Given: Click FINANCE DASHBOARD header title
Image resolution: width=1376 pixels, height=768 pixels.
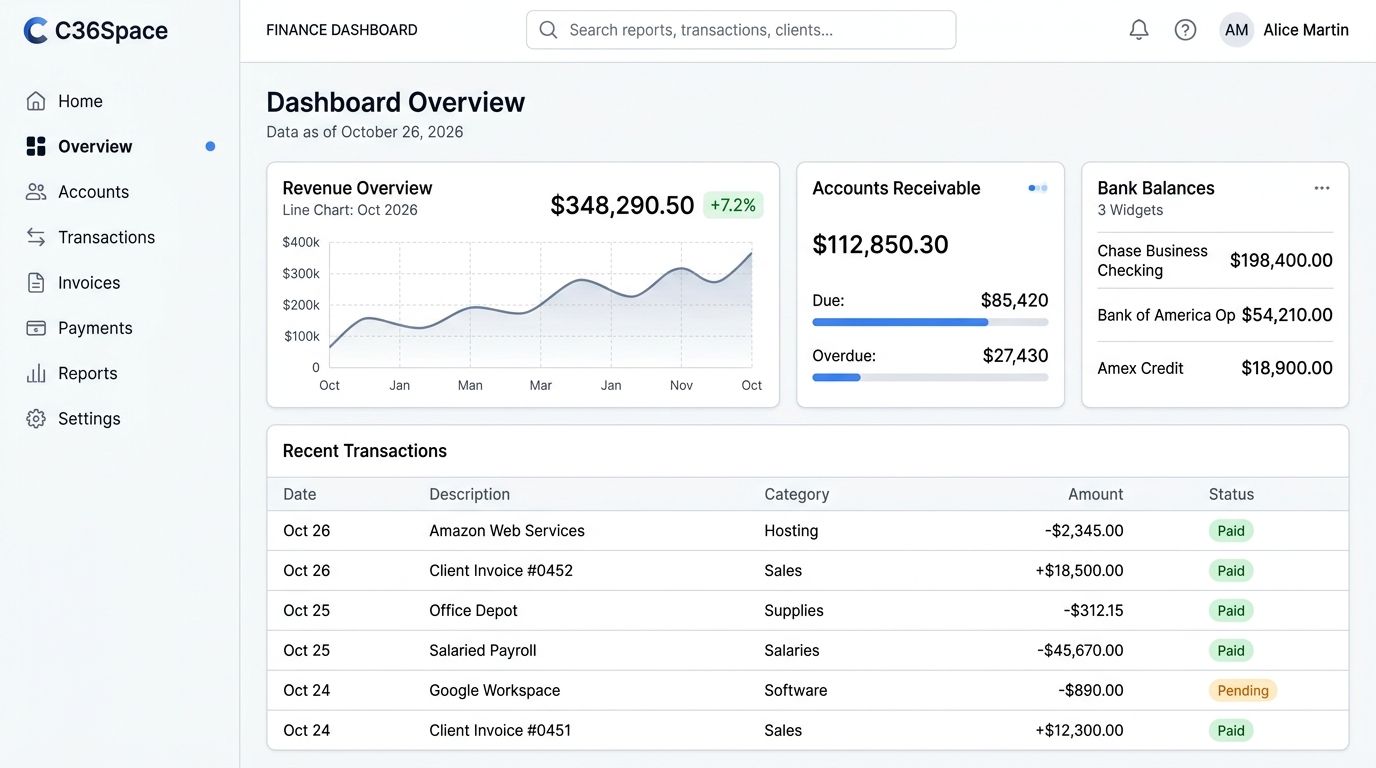Looking at the screenshot, I should [x=342, y=30].
